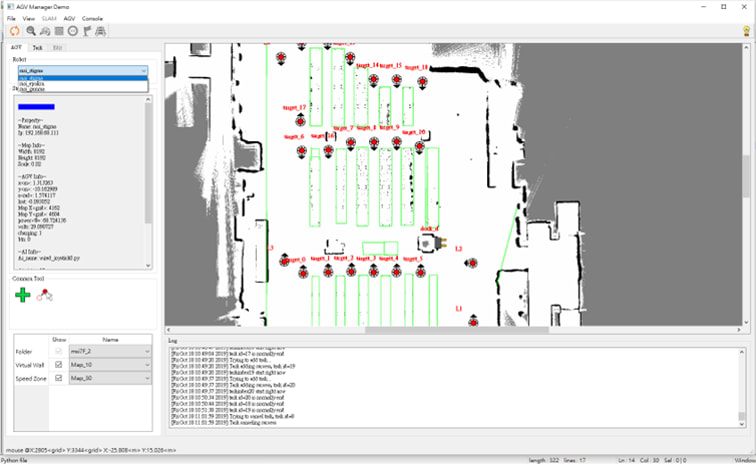Click the second magnifier search toolbar icon
This screenshot has height=464, width=756.
[x=45, y=31]
